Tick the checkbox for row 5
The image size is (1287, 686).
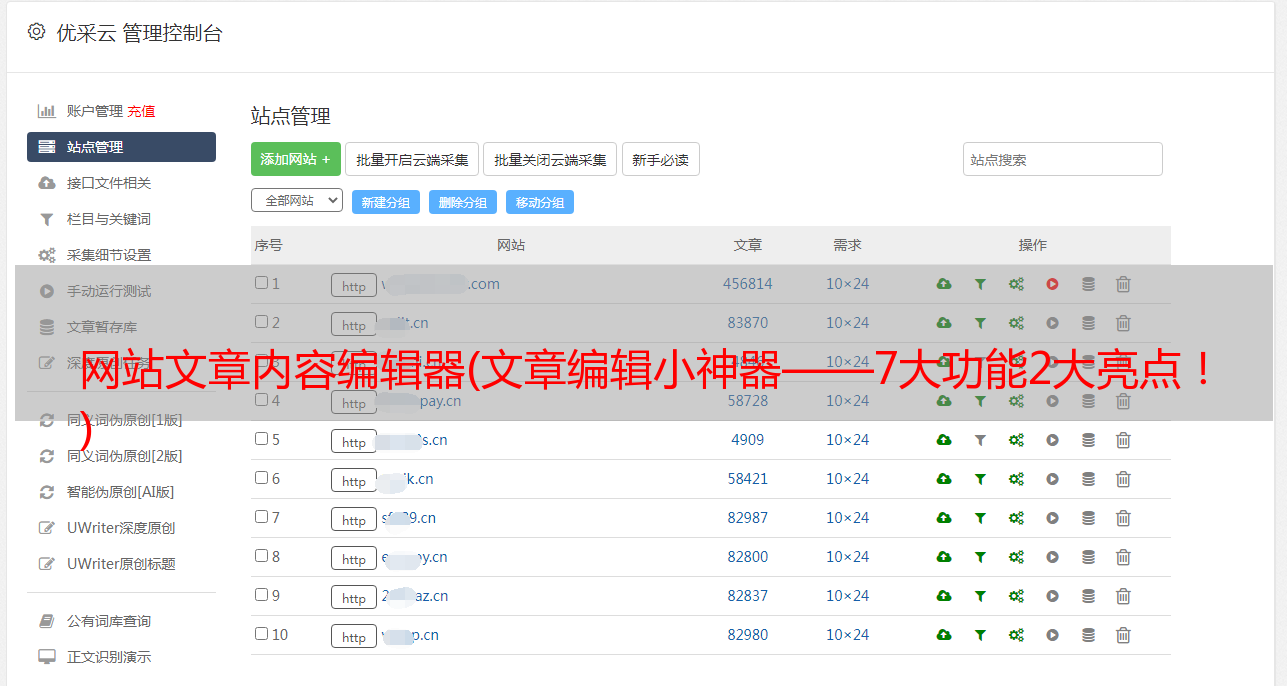point(261,439)
